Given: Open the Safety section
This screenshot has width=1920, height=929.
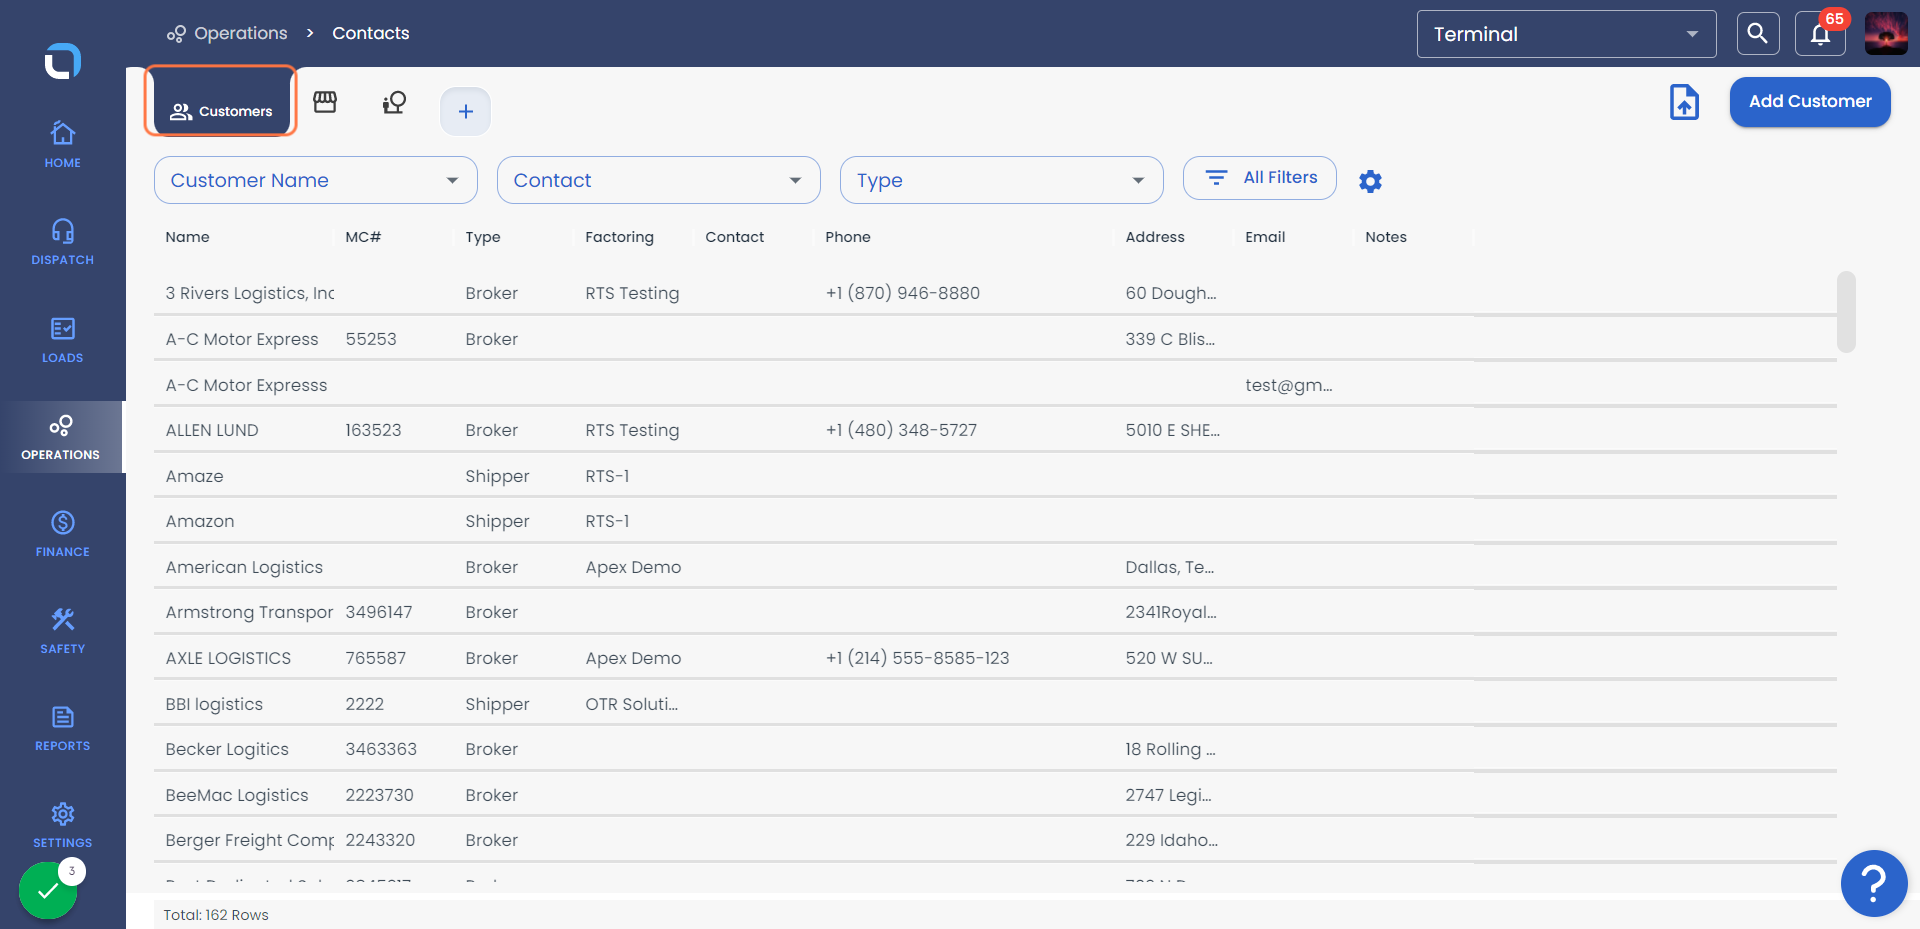Looking at the screenshot, I should pos(62,630).
